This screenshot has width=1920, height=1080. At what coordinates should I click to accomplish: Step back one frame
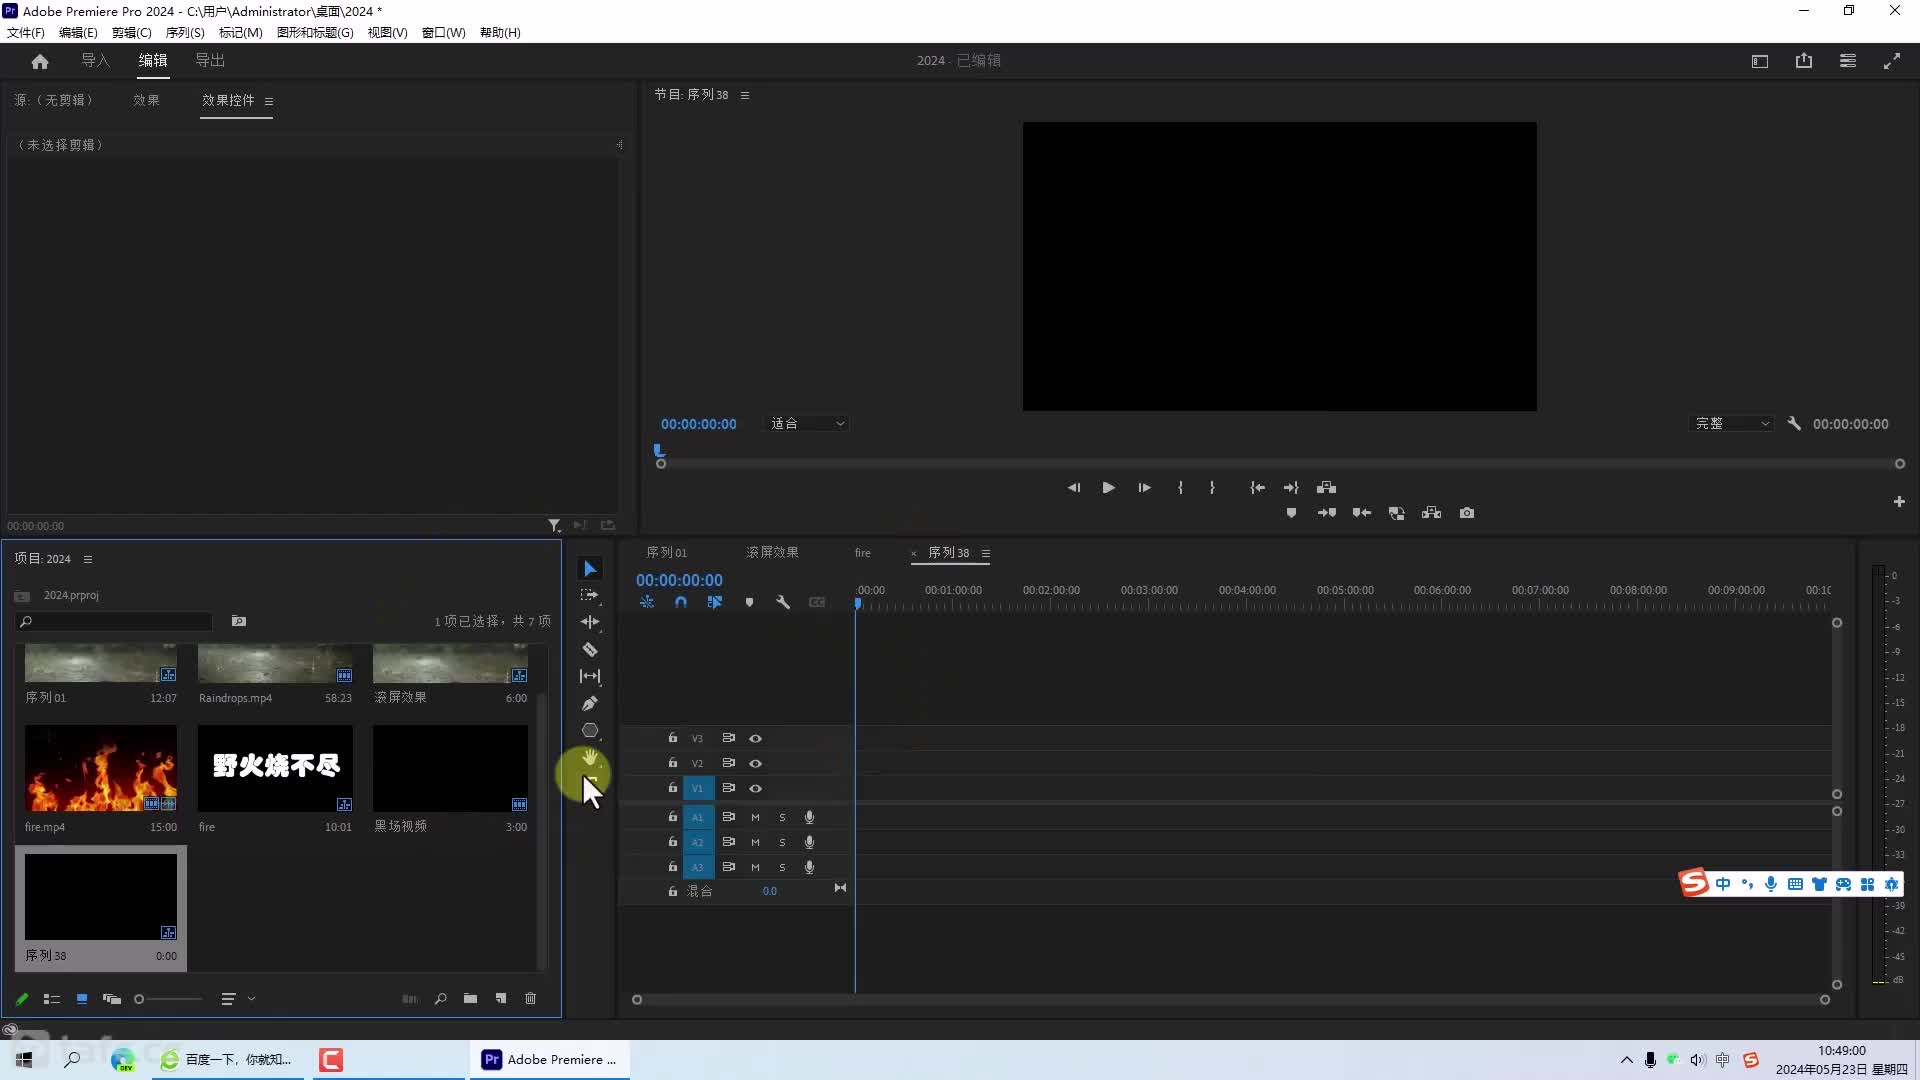(1074, 488)
